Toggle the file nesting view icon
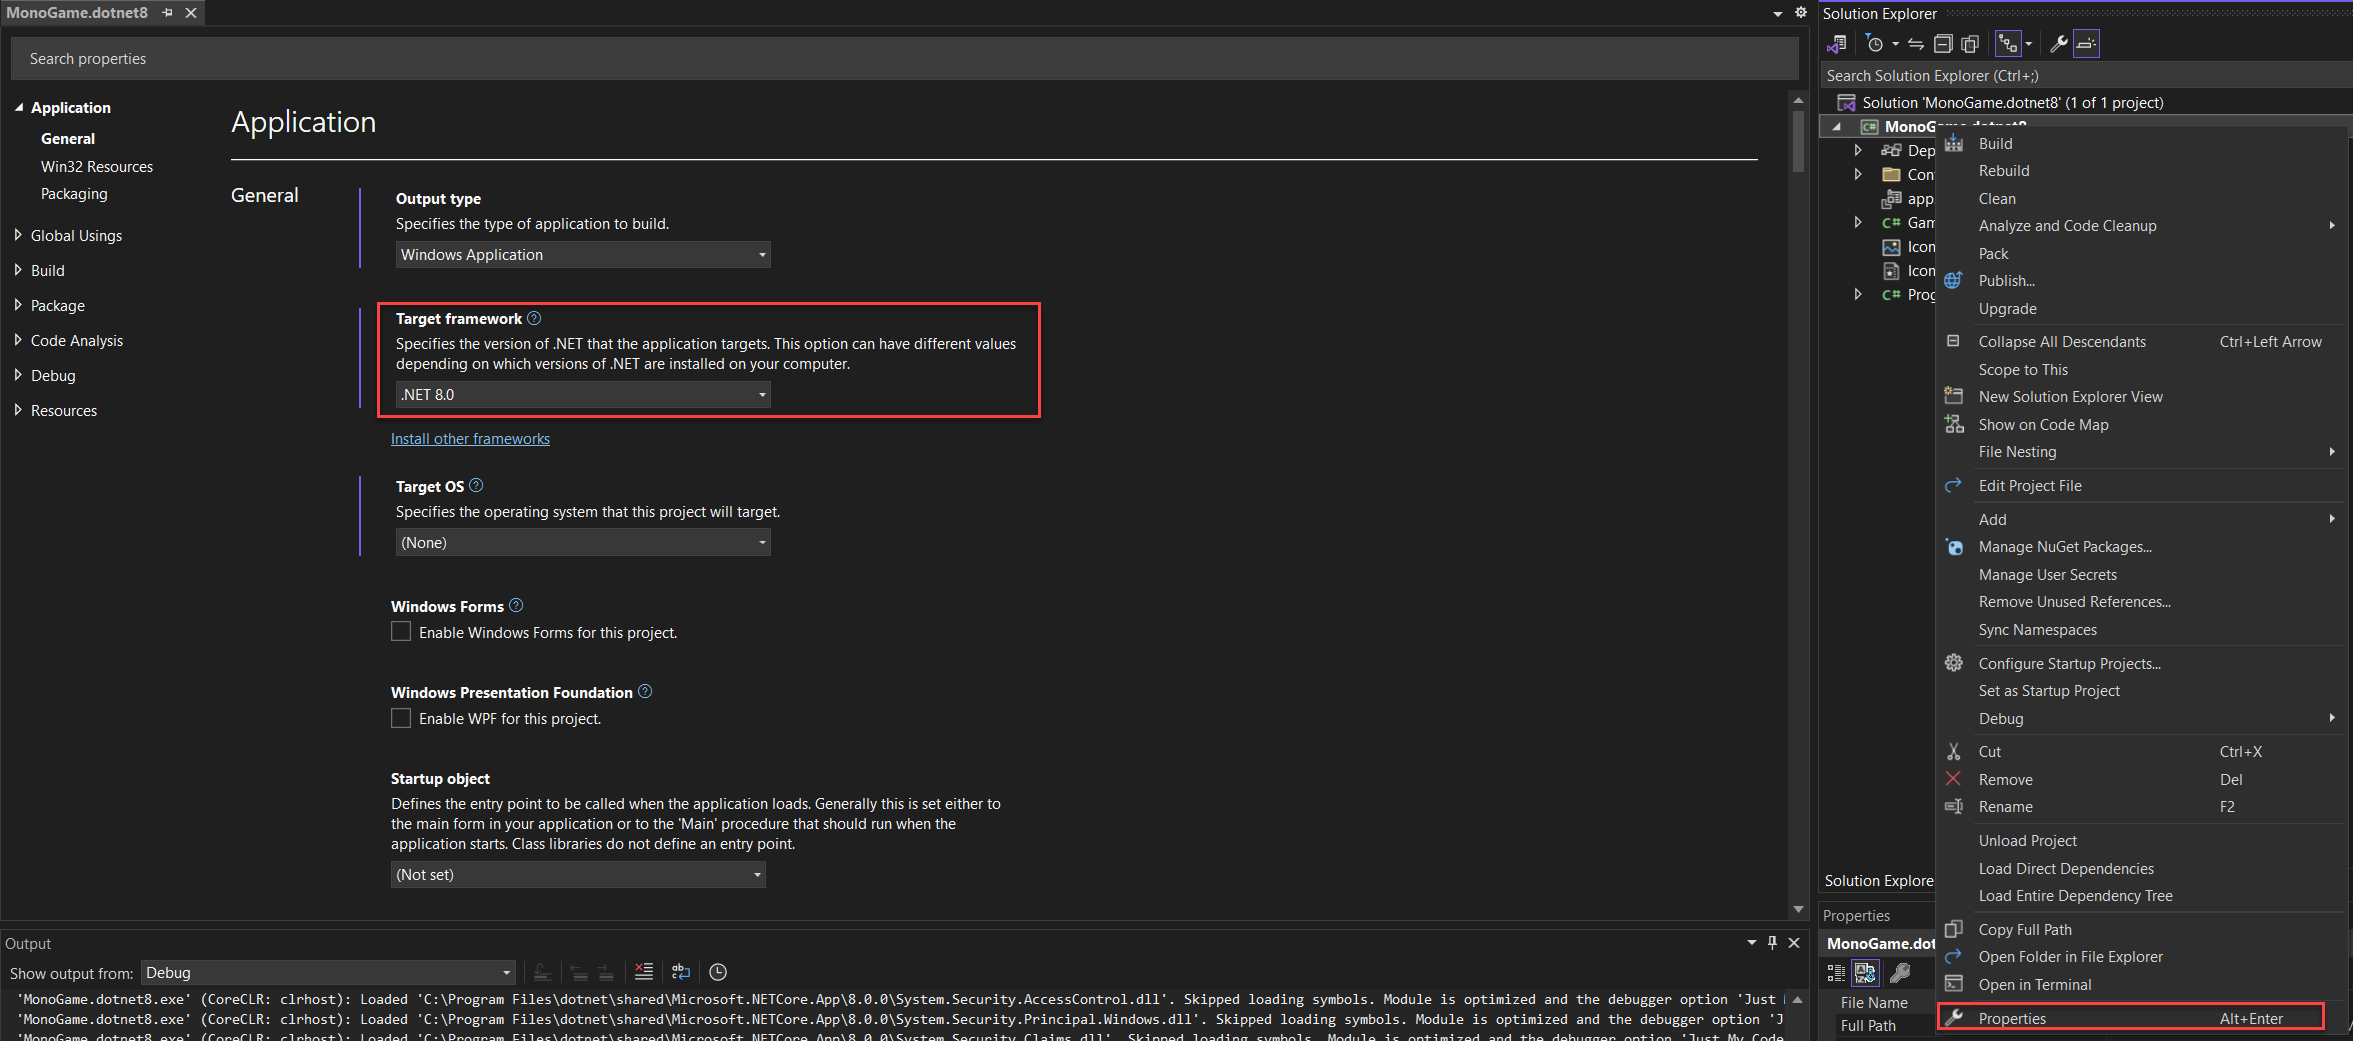This screenshot has width=2353, height=1041. (x=2008, y=44)
